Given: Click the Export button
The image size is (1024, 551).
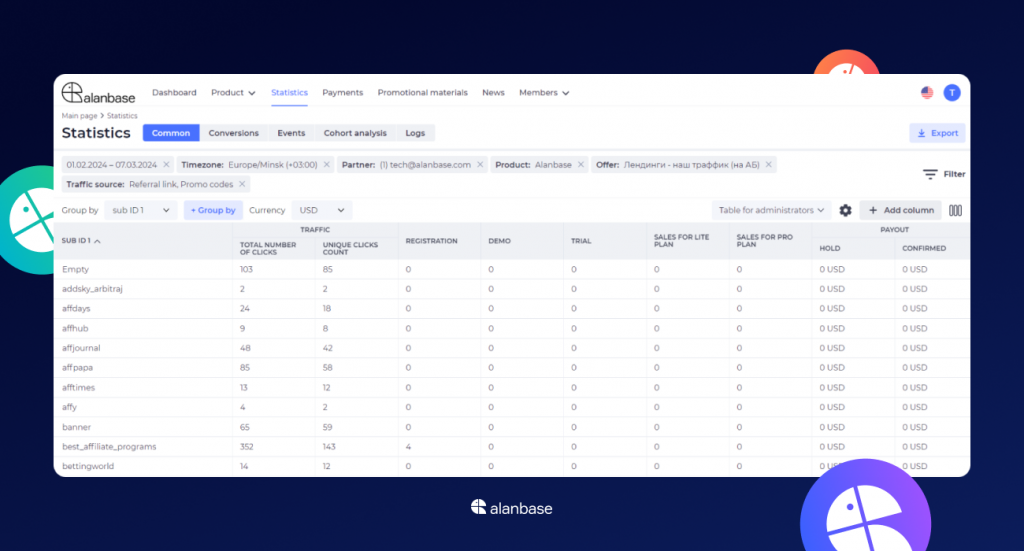Looking at the screenshot, I should (937, 133).
